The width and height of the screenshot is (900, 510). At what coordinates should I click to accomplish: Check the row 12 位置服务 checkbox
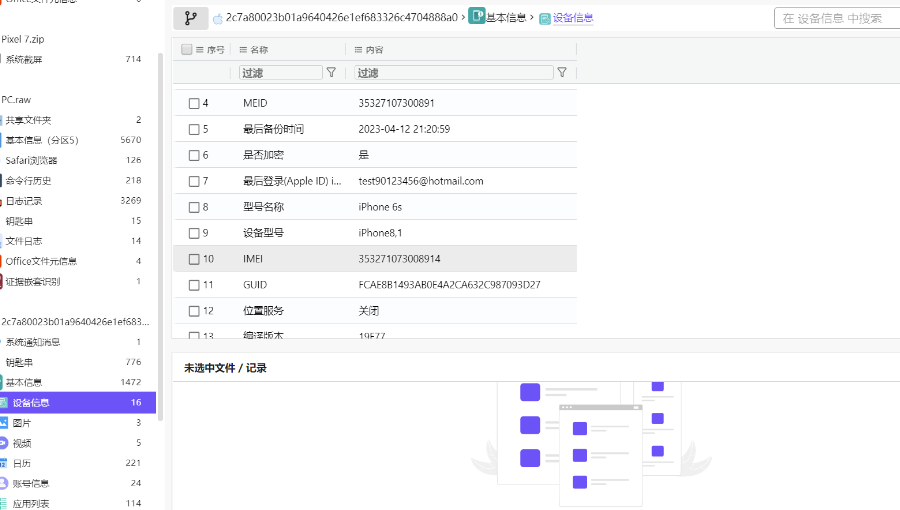(194, 311)
